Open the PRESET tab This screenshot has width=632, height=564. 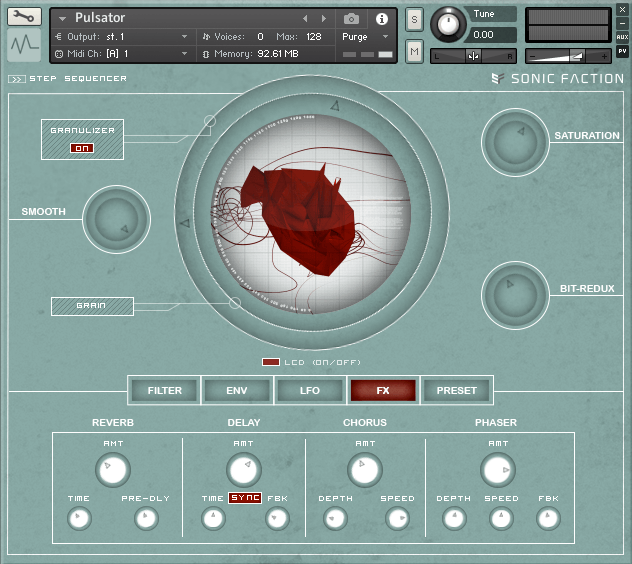coord(457,390)
